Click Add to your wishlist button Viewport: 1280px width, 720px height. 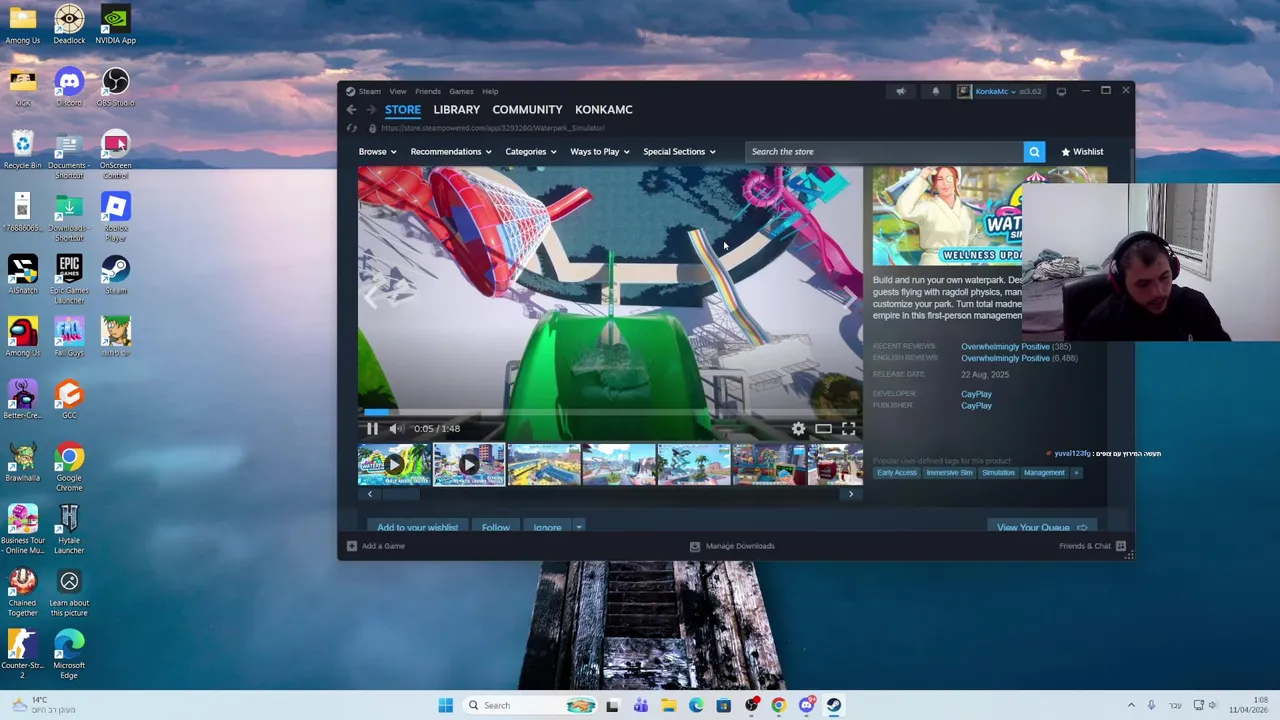click(417, 527)
